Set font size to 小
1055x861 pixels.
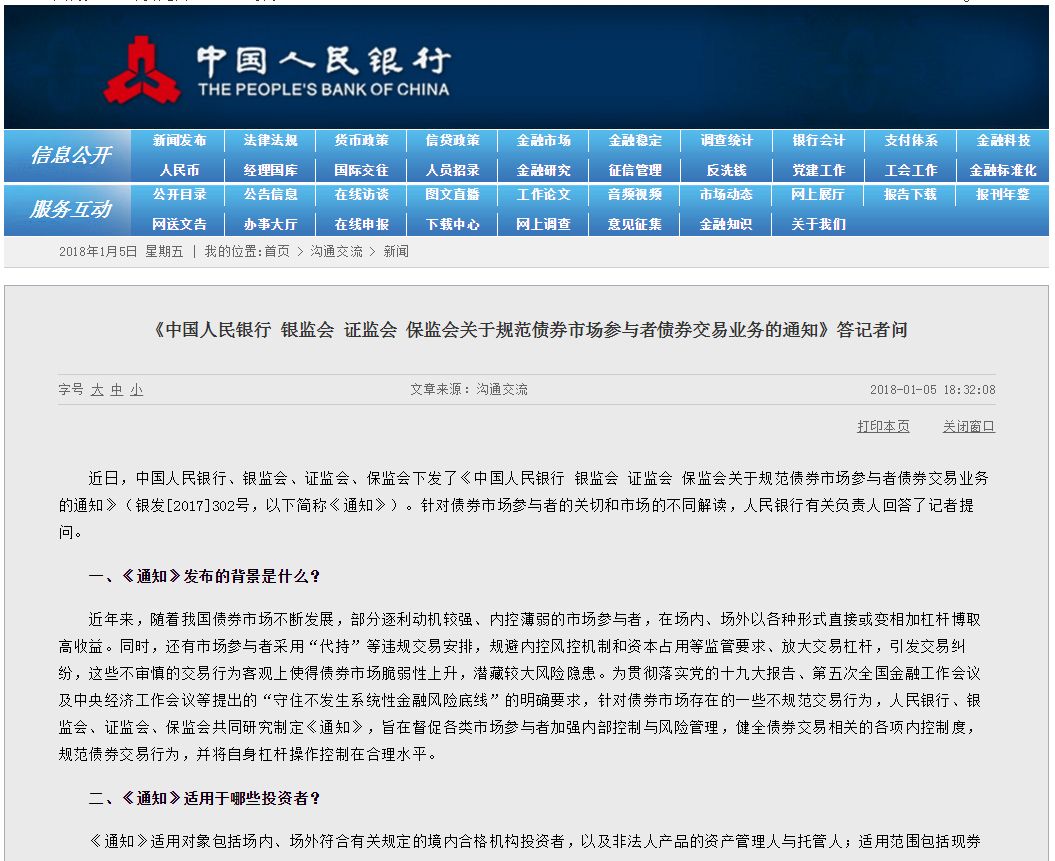137,390
